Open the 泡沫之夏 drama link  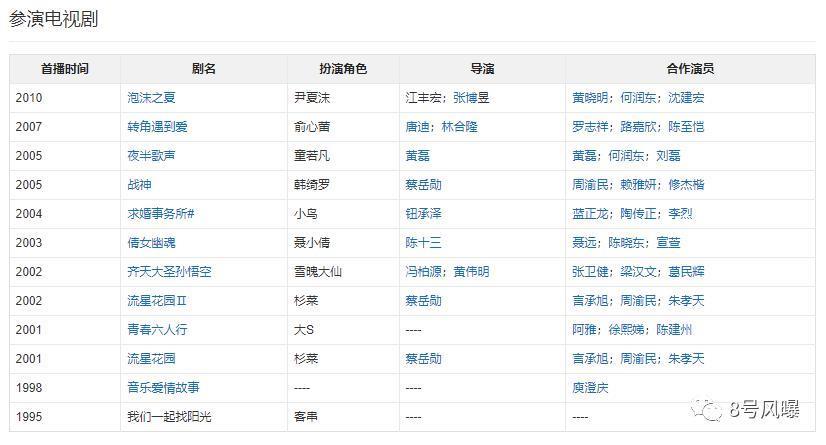(151, 97)
